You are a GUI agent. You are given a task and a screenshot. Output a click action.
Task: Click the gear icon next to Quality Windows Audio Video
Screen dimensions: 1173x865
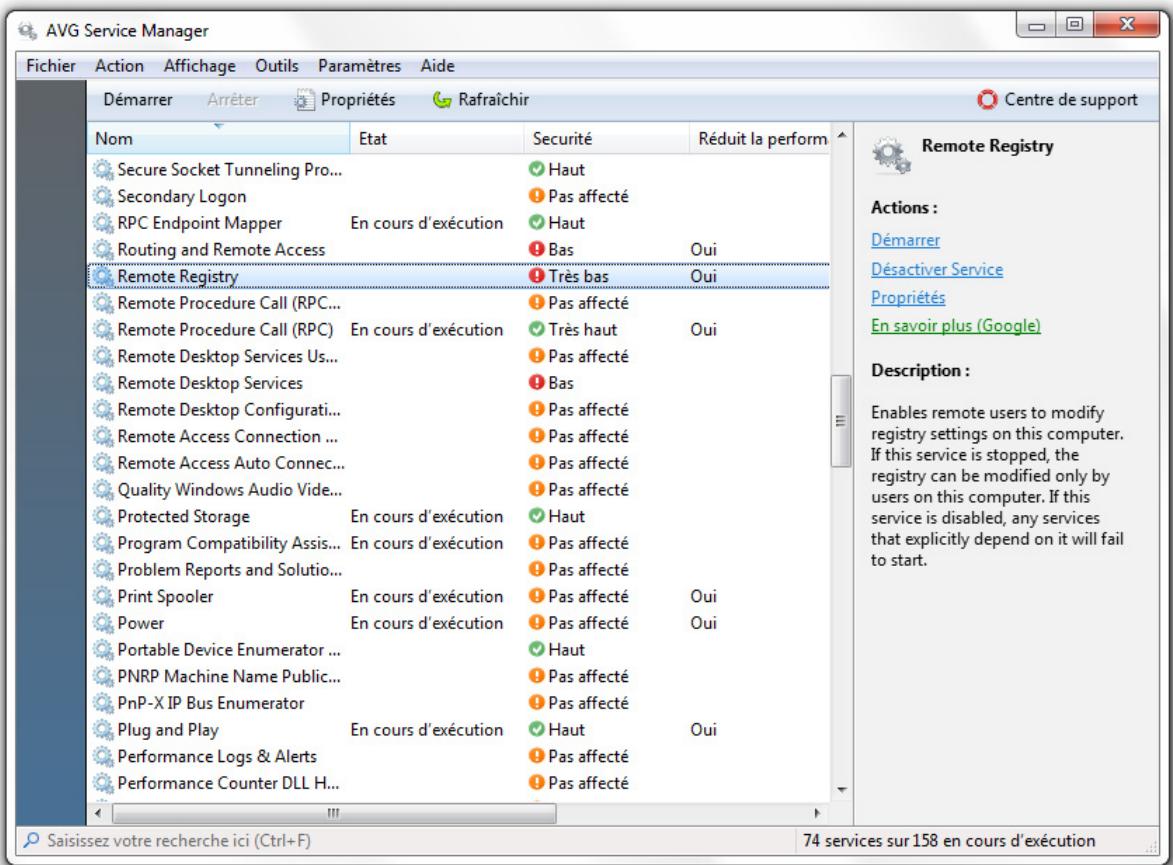pos(102,489)
